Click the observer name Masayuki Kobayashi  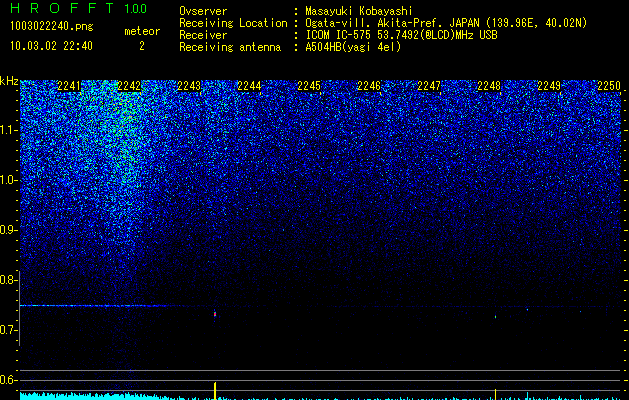pos(359,11)
